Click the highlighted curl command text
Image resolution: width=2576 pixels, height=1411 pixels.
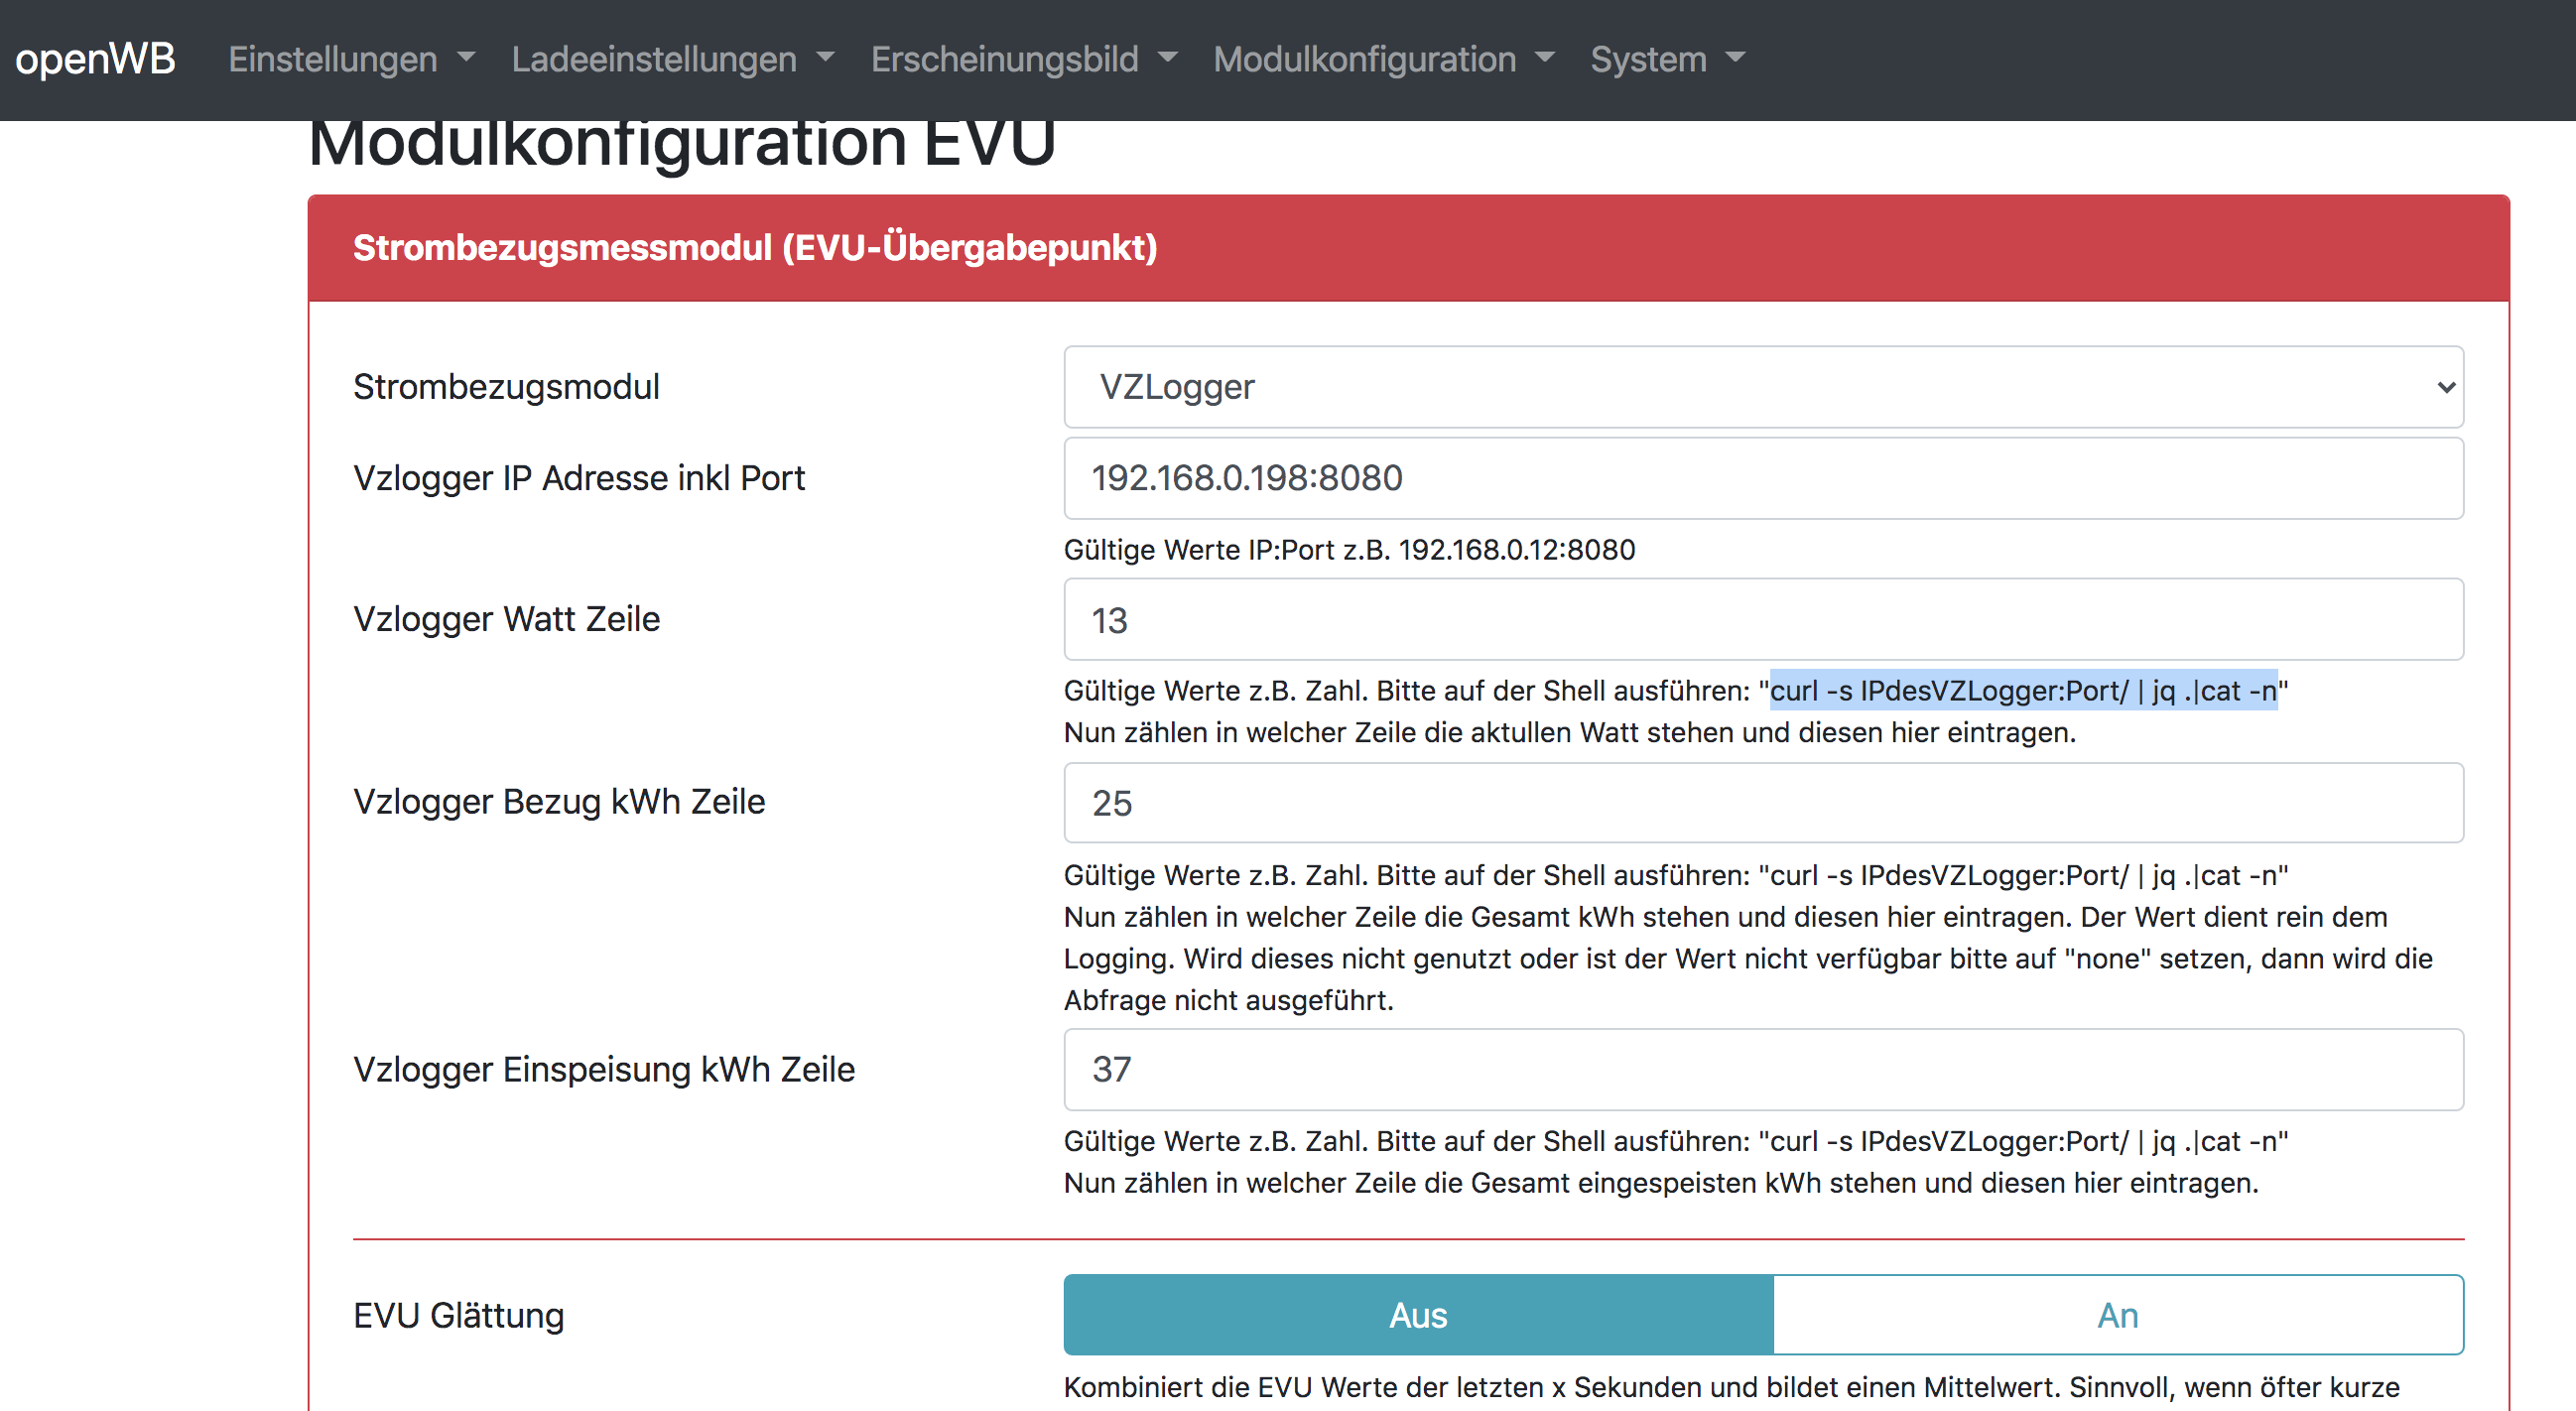pos(2022,691)
